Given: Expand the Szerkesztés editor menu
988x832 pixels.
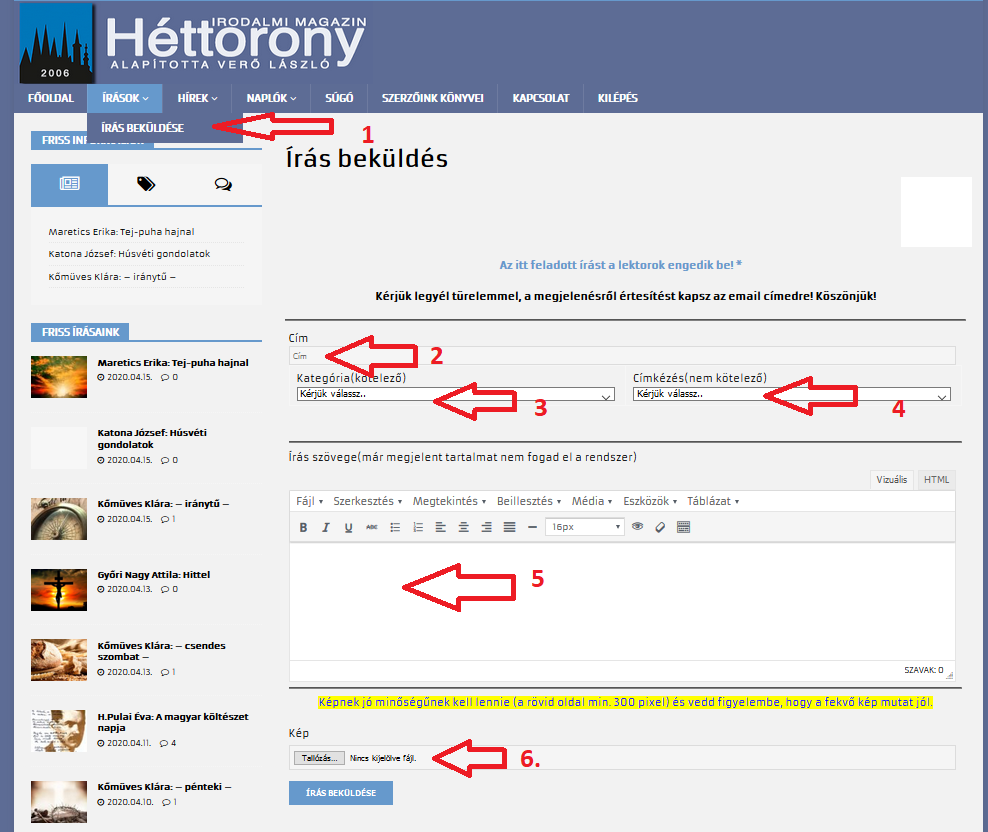Looking at the screenshot, I should pyautogui.click(x=367, y=501).
